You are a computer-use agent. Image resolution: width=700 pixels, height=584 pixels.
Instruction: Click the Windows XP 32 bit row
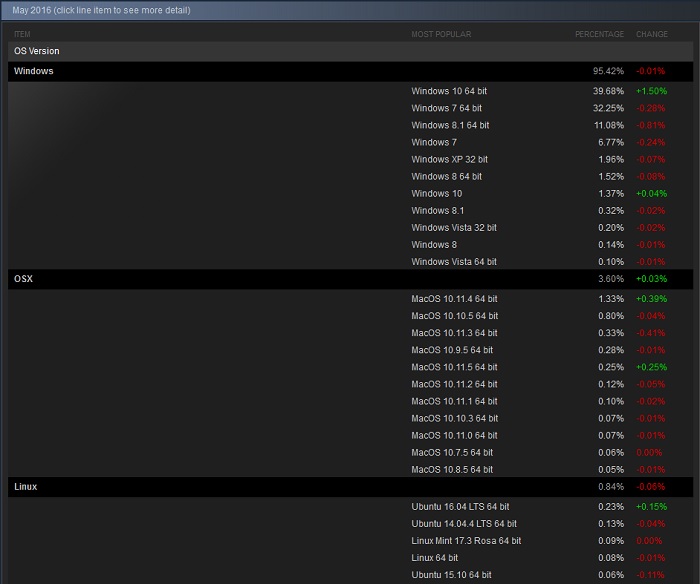coord(447,159)
